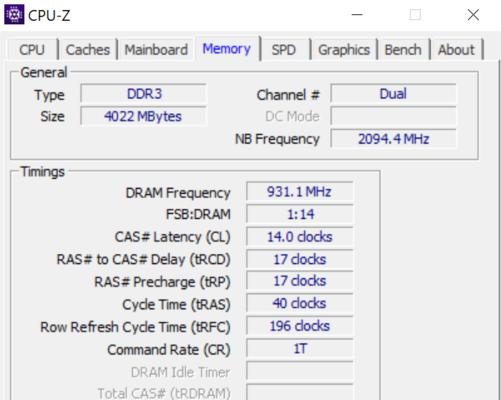Close the CPU-Z window
Image resolution: width=501 pixels, height=400 pixels.
point(473,15)
